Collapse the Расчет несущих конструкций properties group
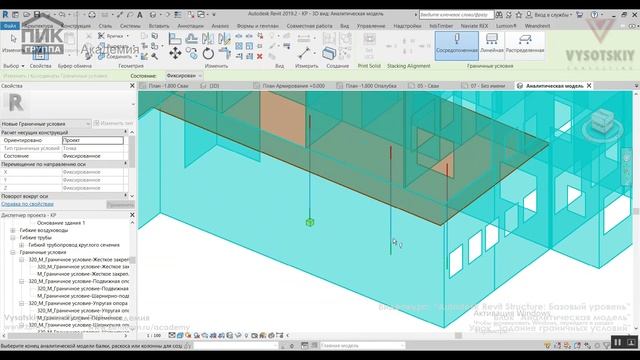 click(125, 132)
